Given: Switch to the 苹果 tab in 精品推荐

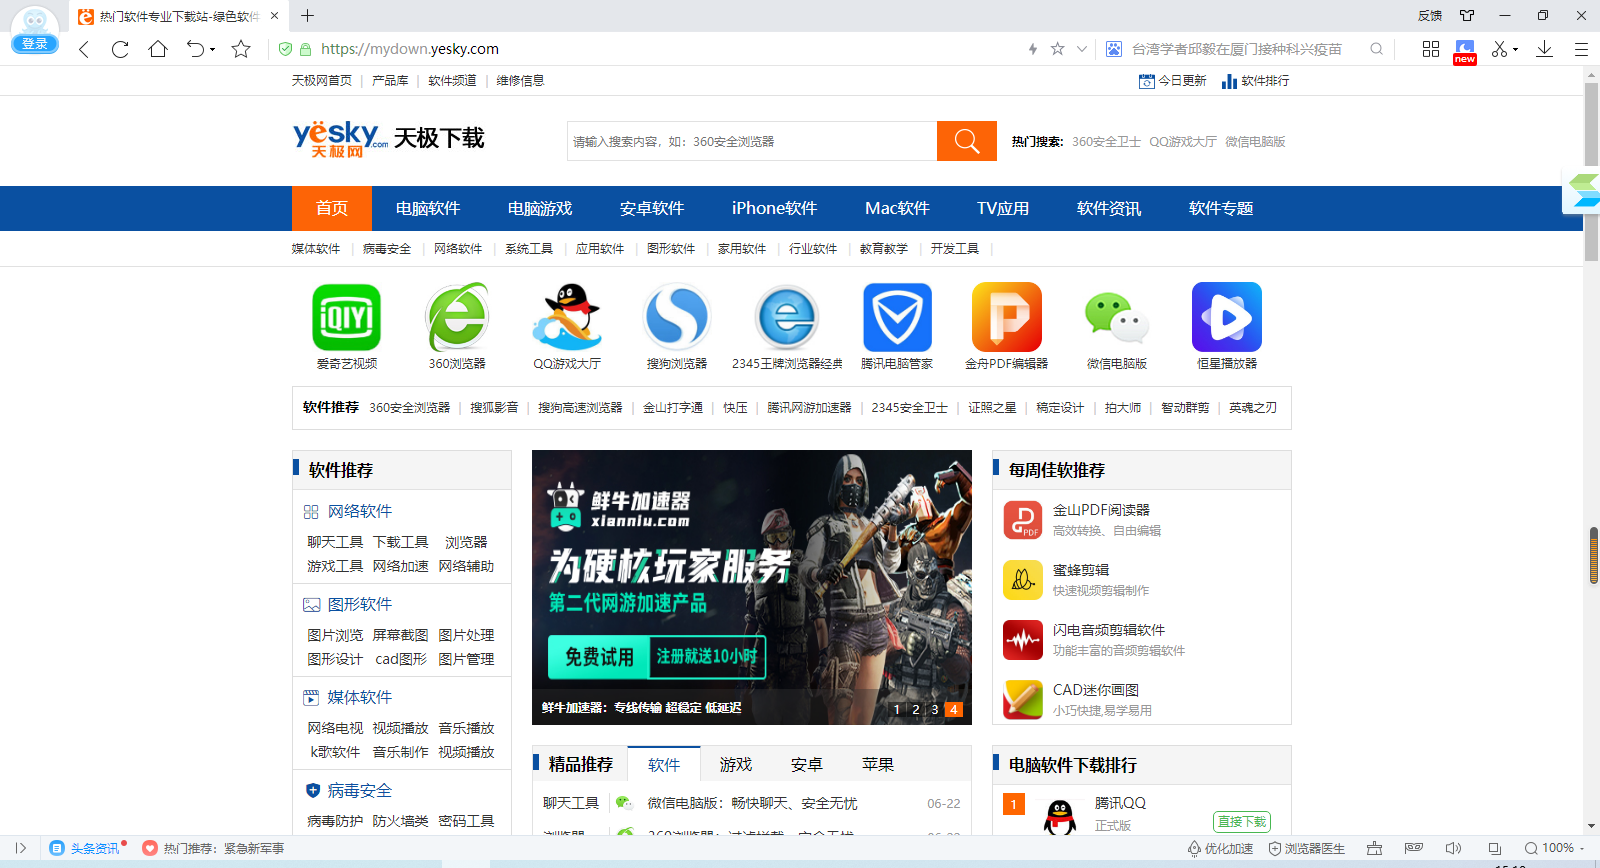Looking at the screenshot, I should [x=878, y=764].
